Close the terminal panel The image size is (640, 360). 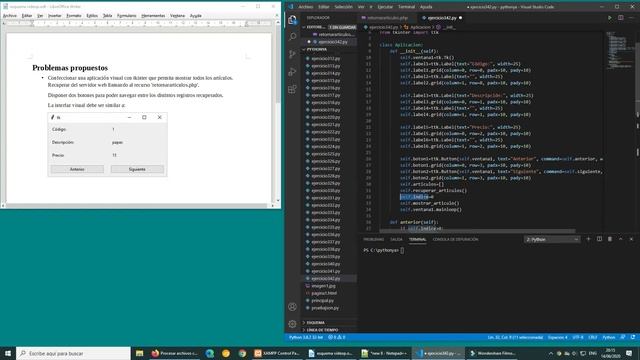point(631,239)
